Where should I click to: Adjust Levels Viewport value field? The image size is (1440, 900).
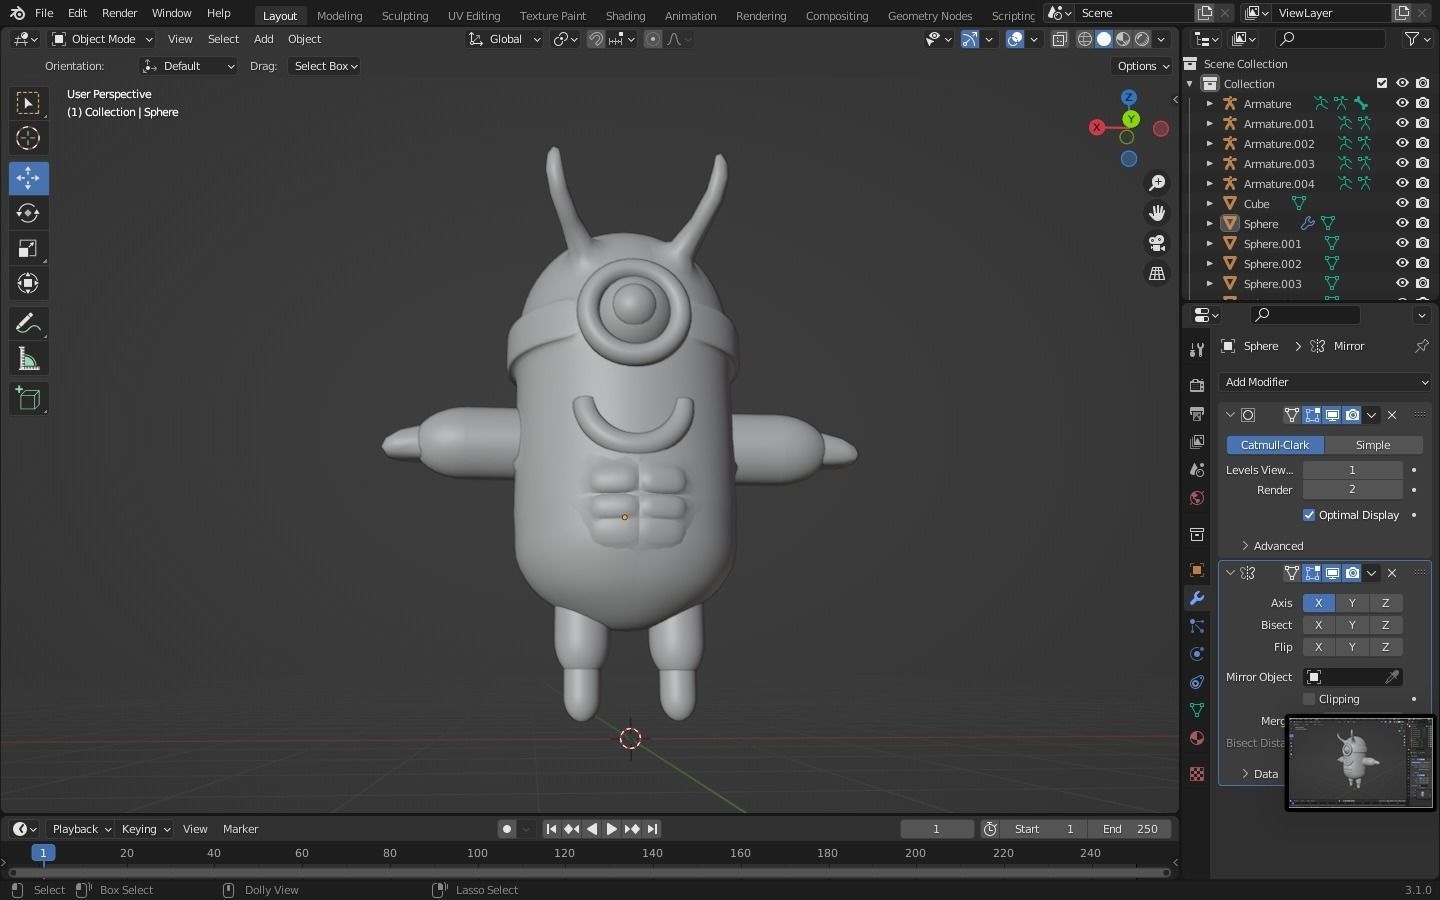point(1352,470)
